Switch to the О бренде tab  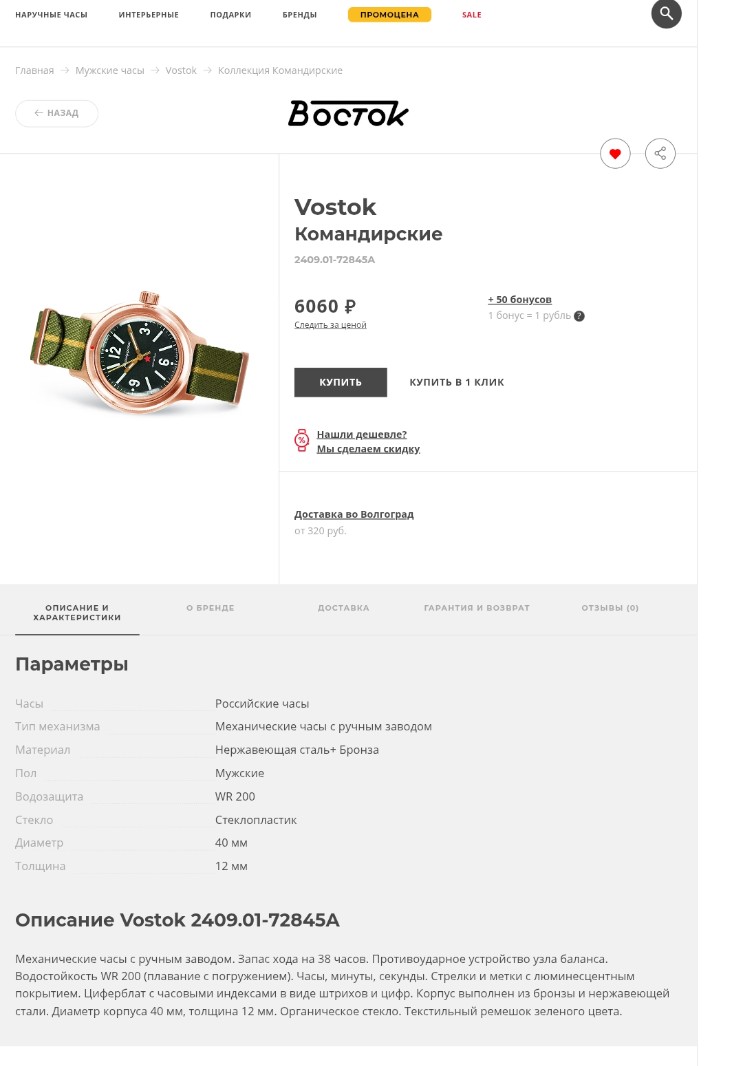(211, 608)
